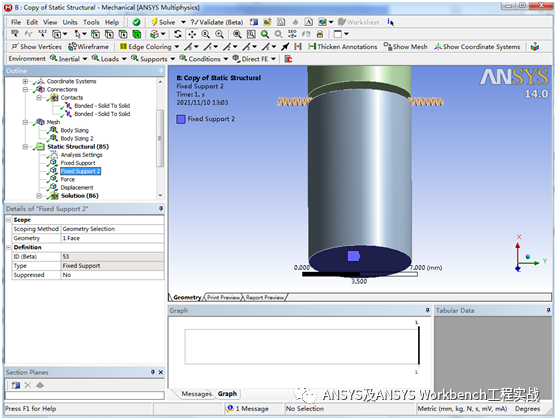Image resolution: width=557 pixels, height=420 pixels.
Task: Switch to the Report Preview tab
Action: 265,297
